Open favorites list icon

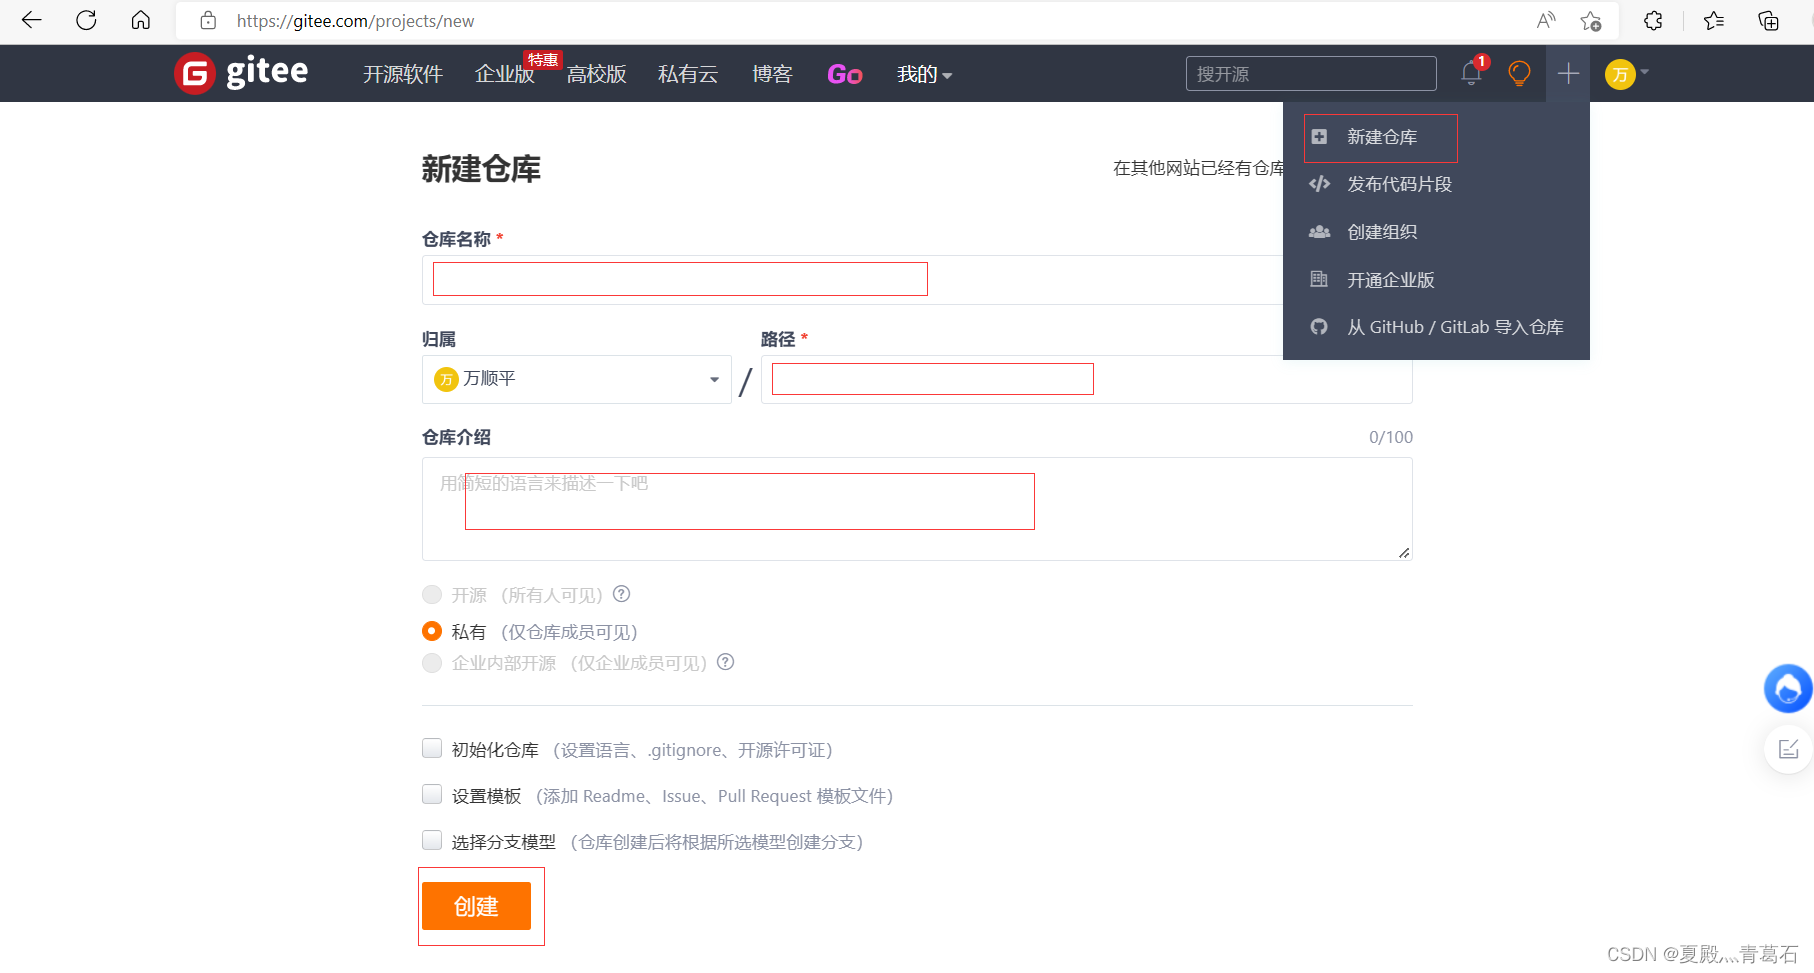pos(1714,20)
